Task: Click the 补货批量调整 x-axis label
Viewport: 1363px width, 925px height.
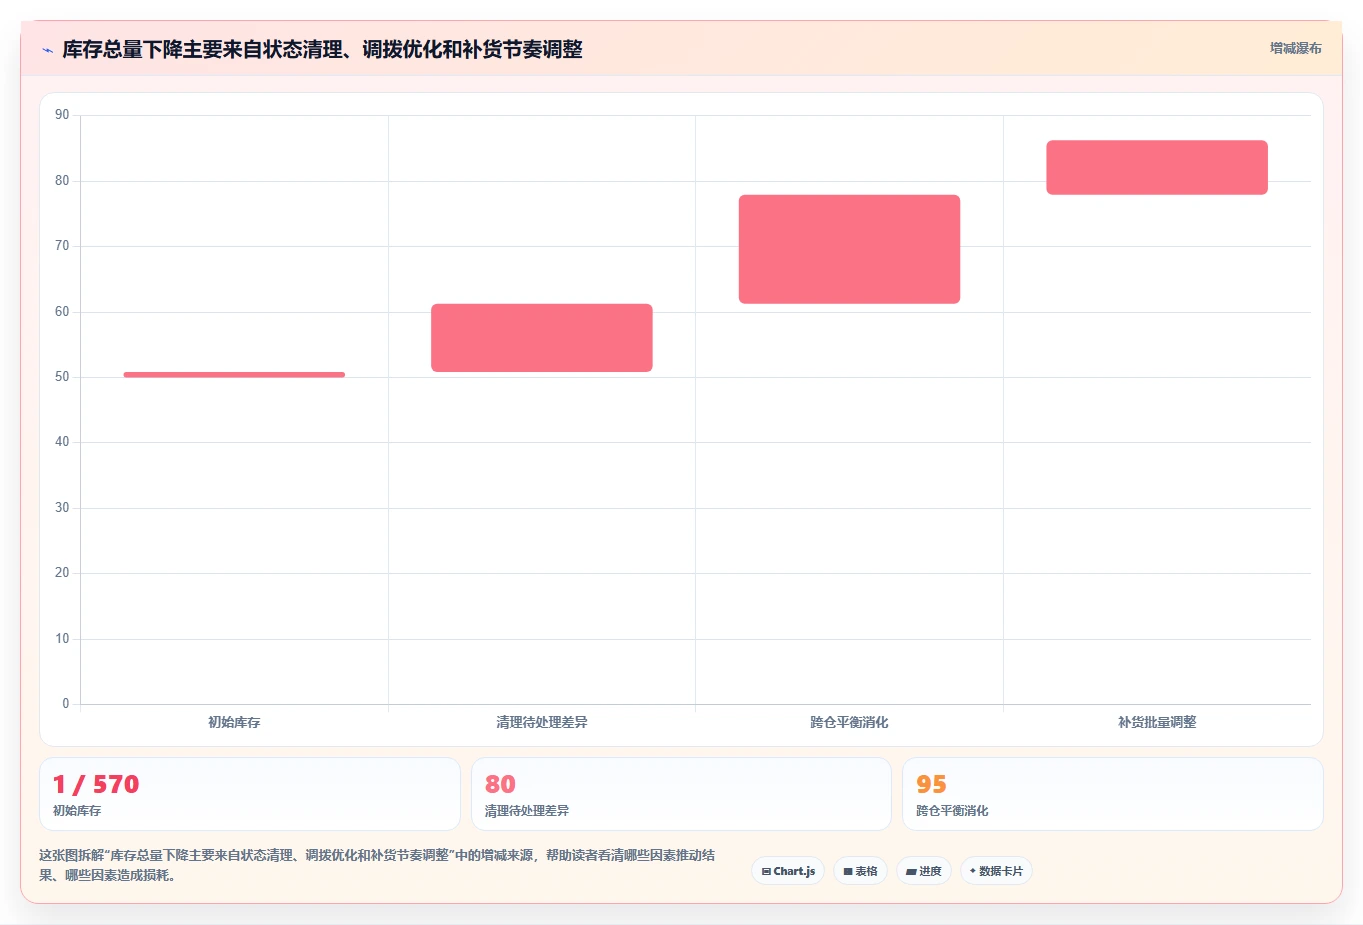Action: [1157, 722]
